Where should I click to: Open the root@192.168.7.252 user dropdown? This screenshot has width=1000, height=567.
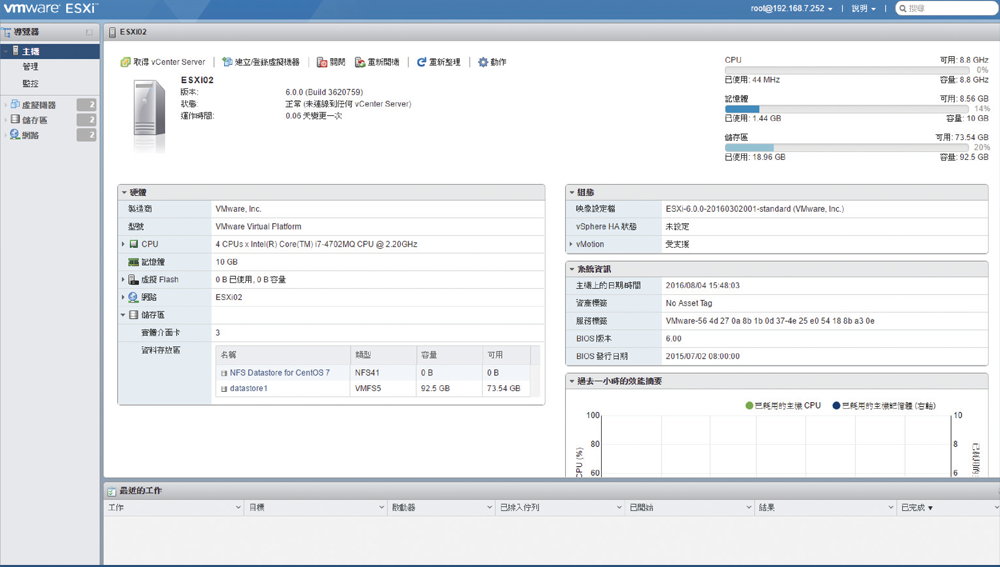point(791,8)
